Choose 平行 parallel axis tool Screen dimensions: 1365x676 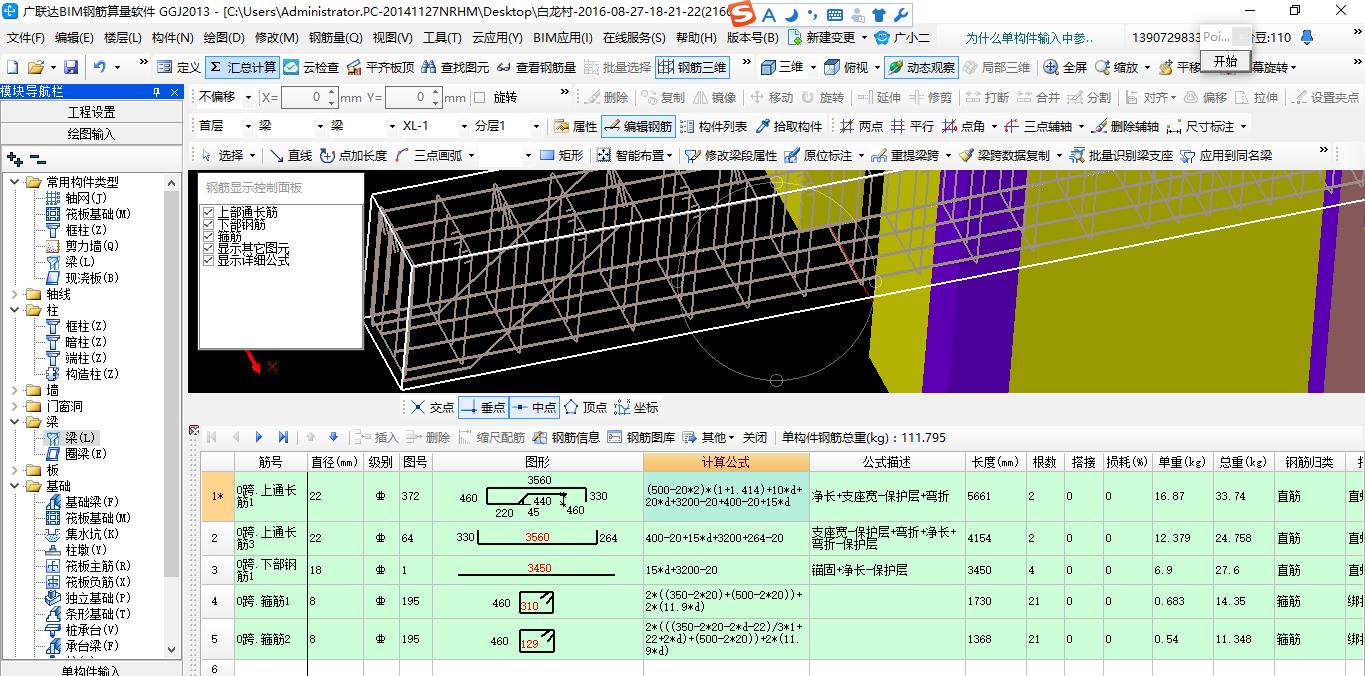(x=912, y=126)
